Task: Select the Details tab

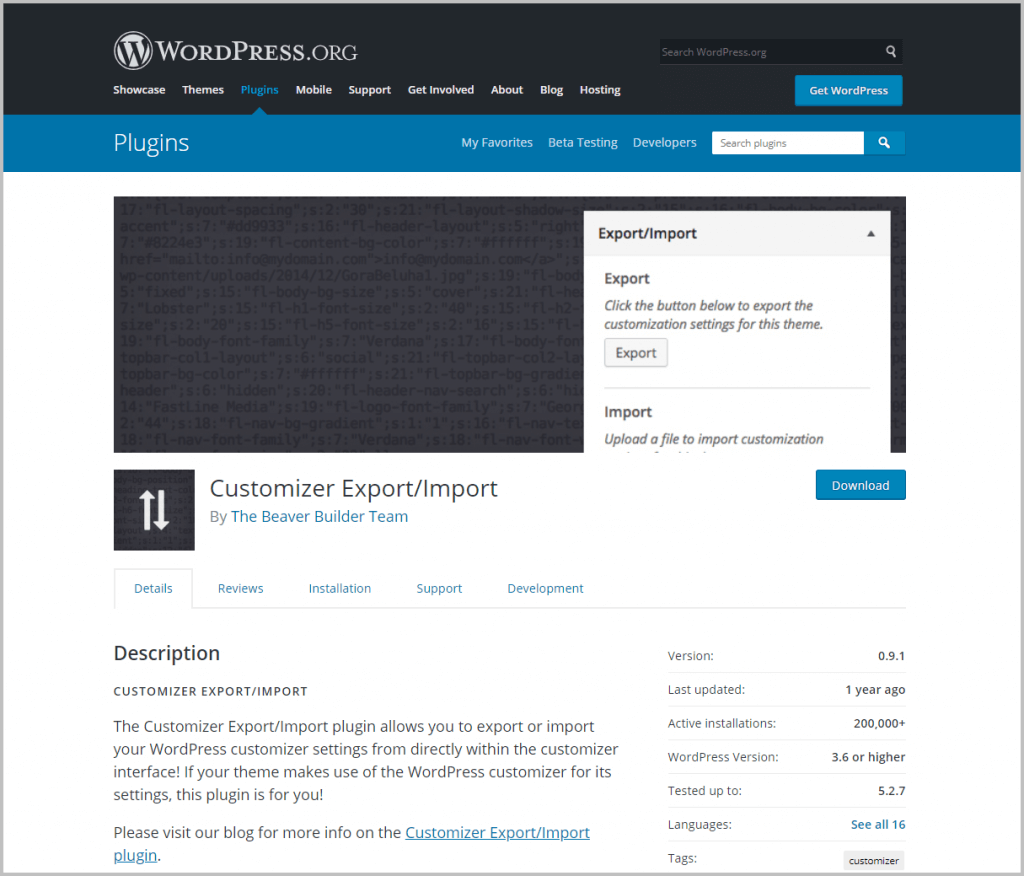Action: tap(153, 588)
